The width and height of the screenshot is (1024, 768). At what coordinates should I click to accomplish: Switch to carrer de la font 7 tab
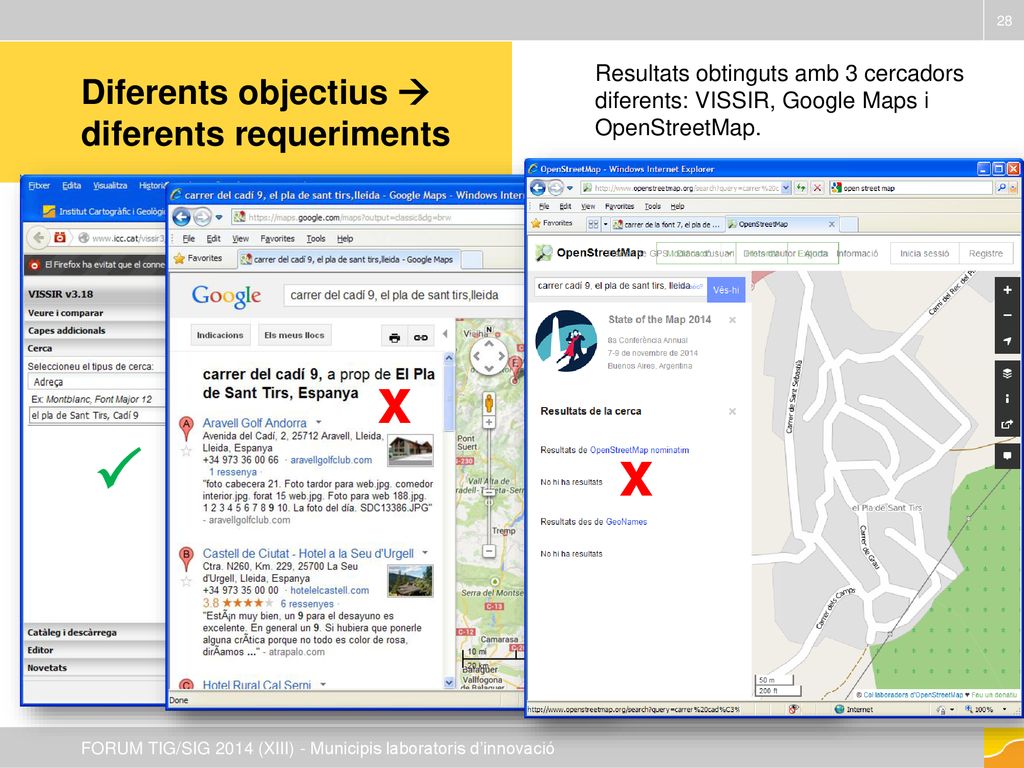(x=667, y=224)
